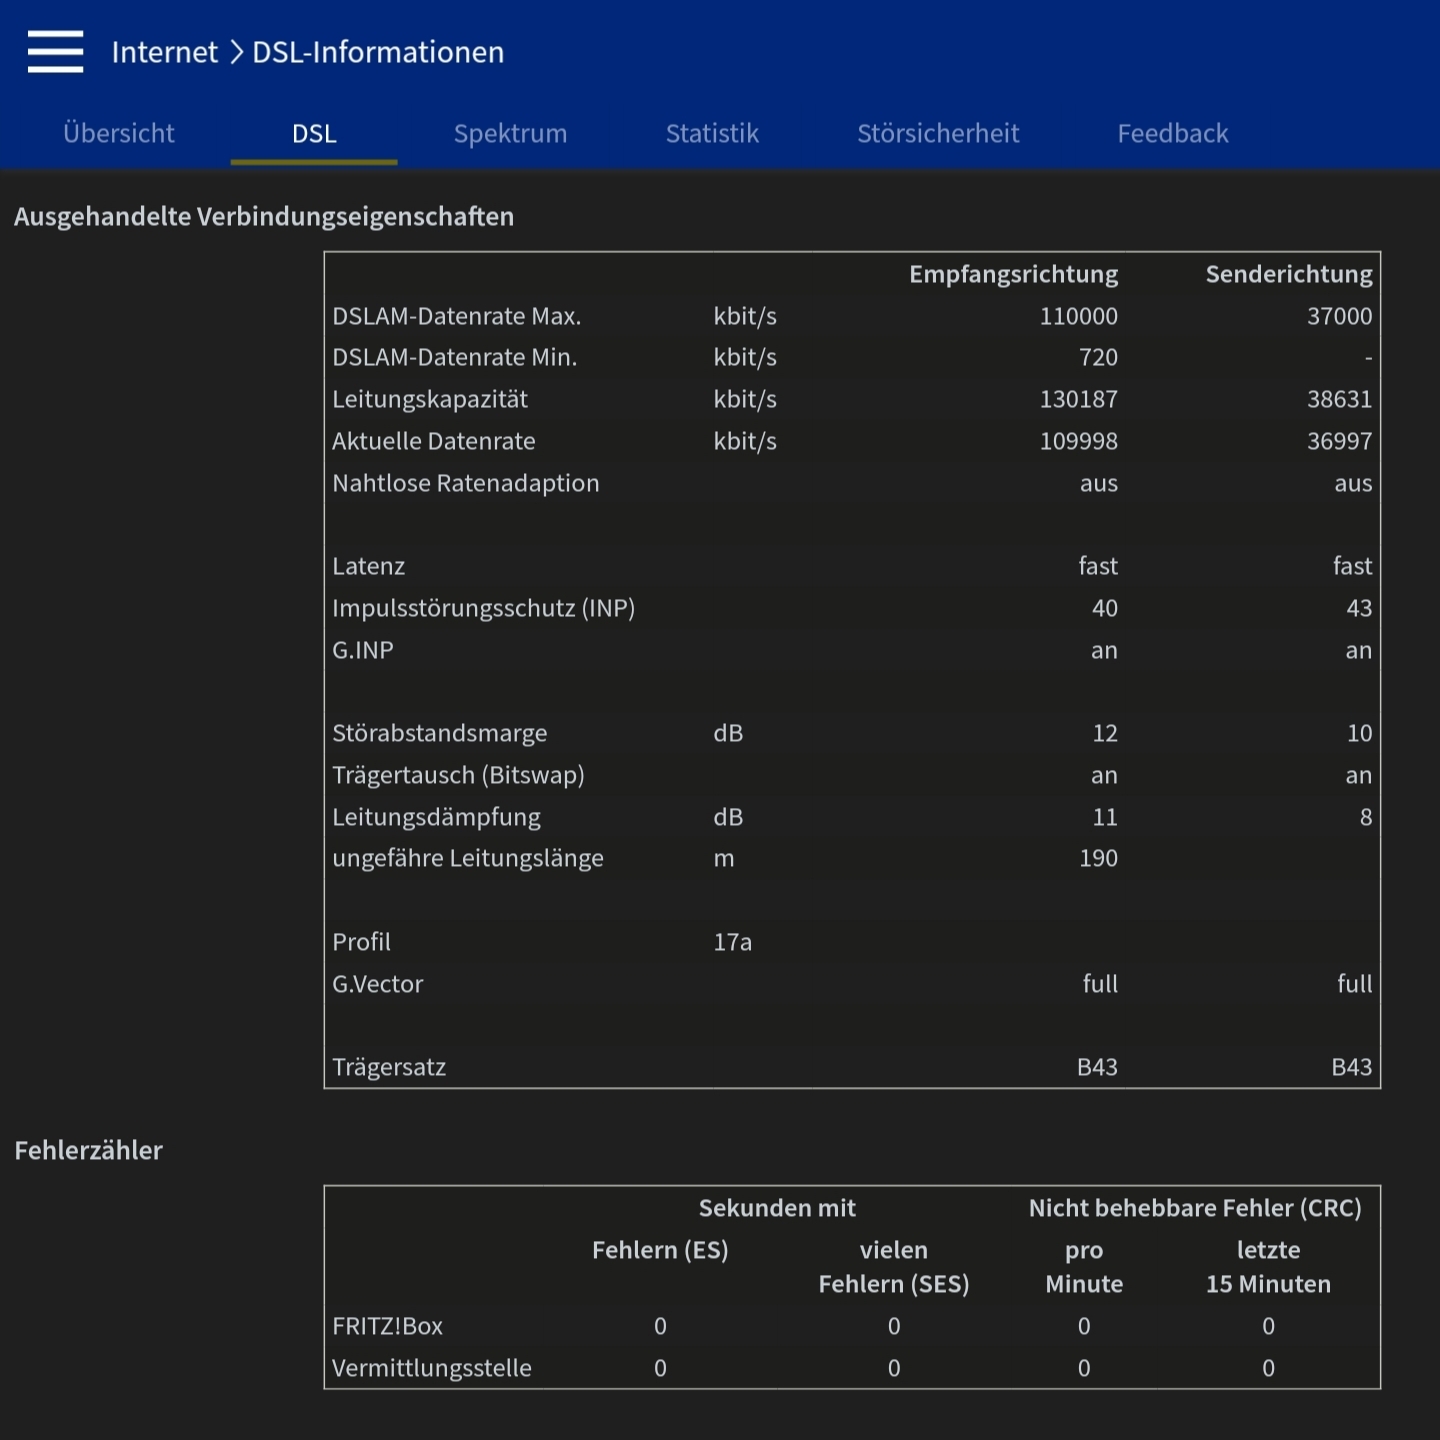Click the profile value 17a
The image size is (1440, 1440).
point(733,942)
